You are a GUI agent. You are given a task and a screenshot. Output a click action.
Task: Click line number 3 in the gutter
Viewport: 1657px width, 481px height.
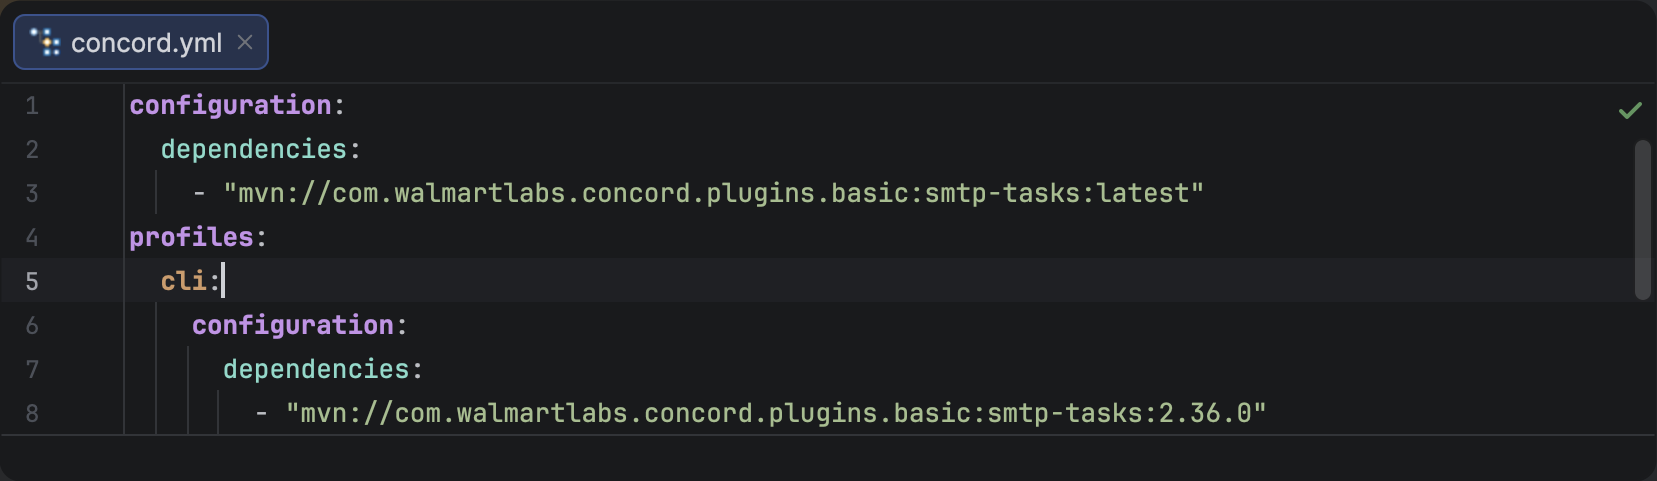coord(32,193)
